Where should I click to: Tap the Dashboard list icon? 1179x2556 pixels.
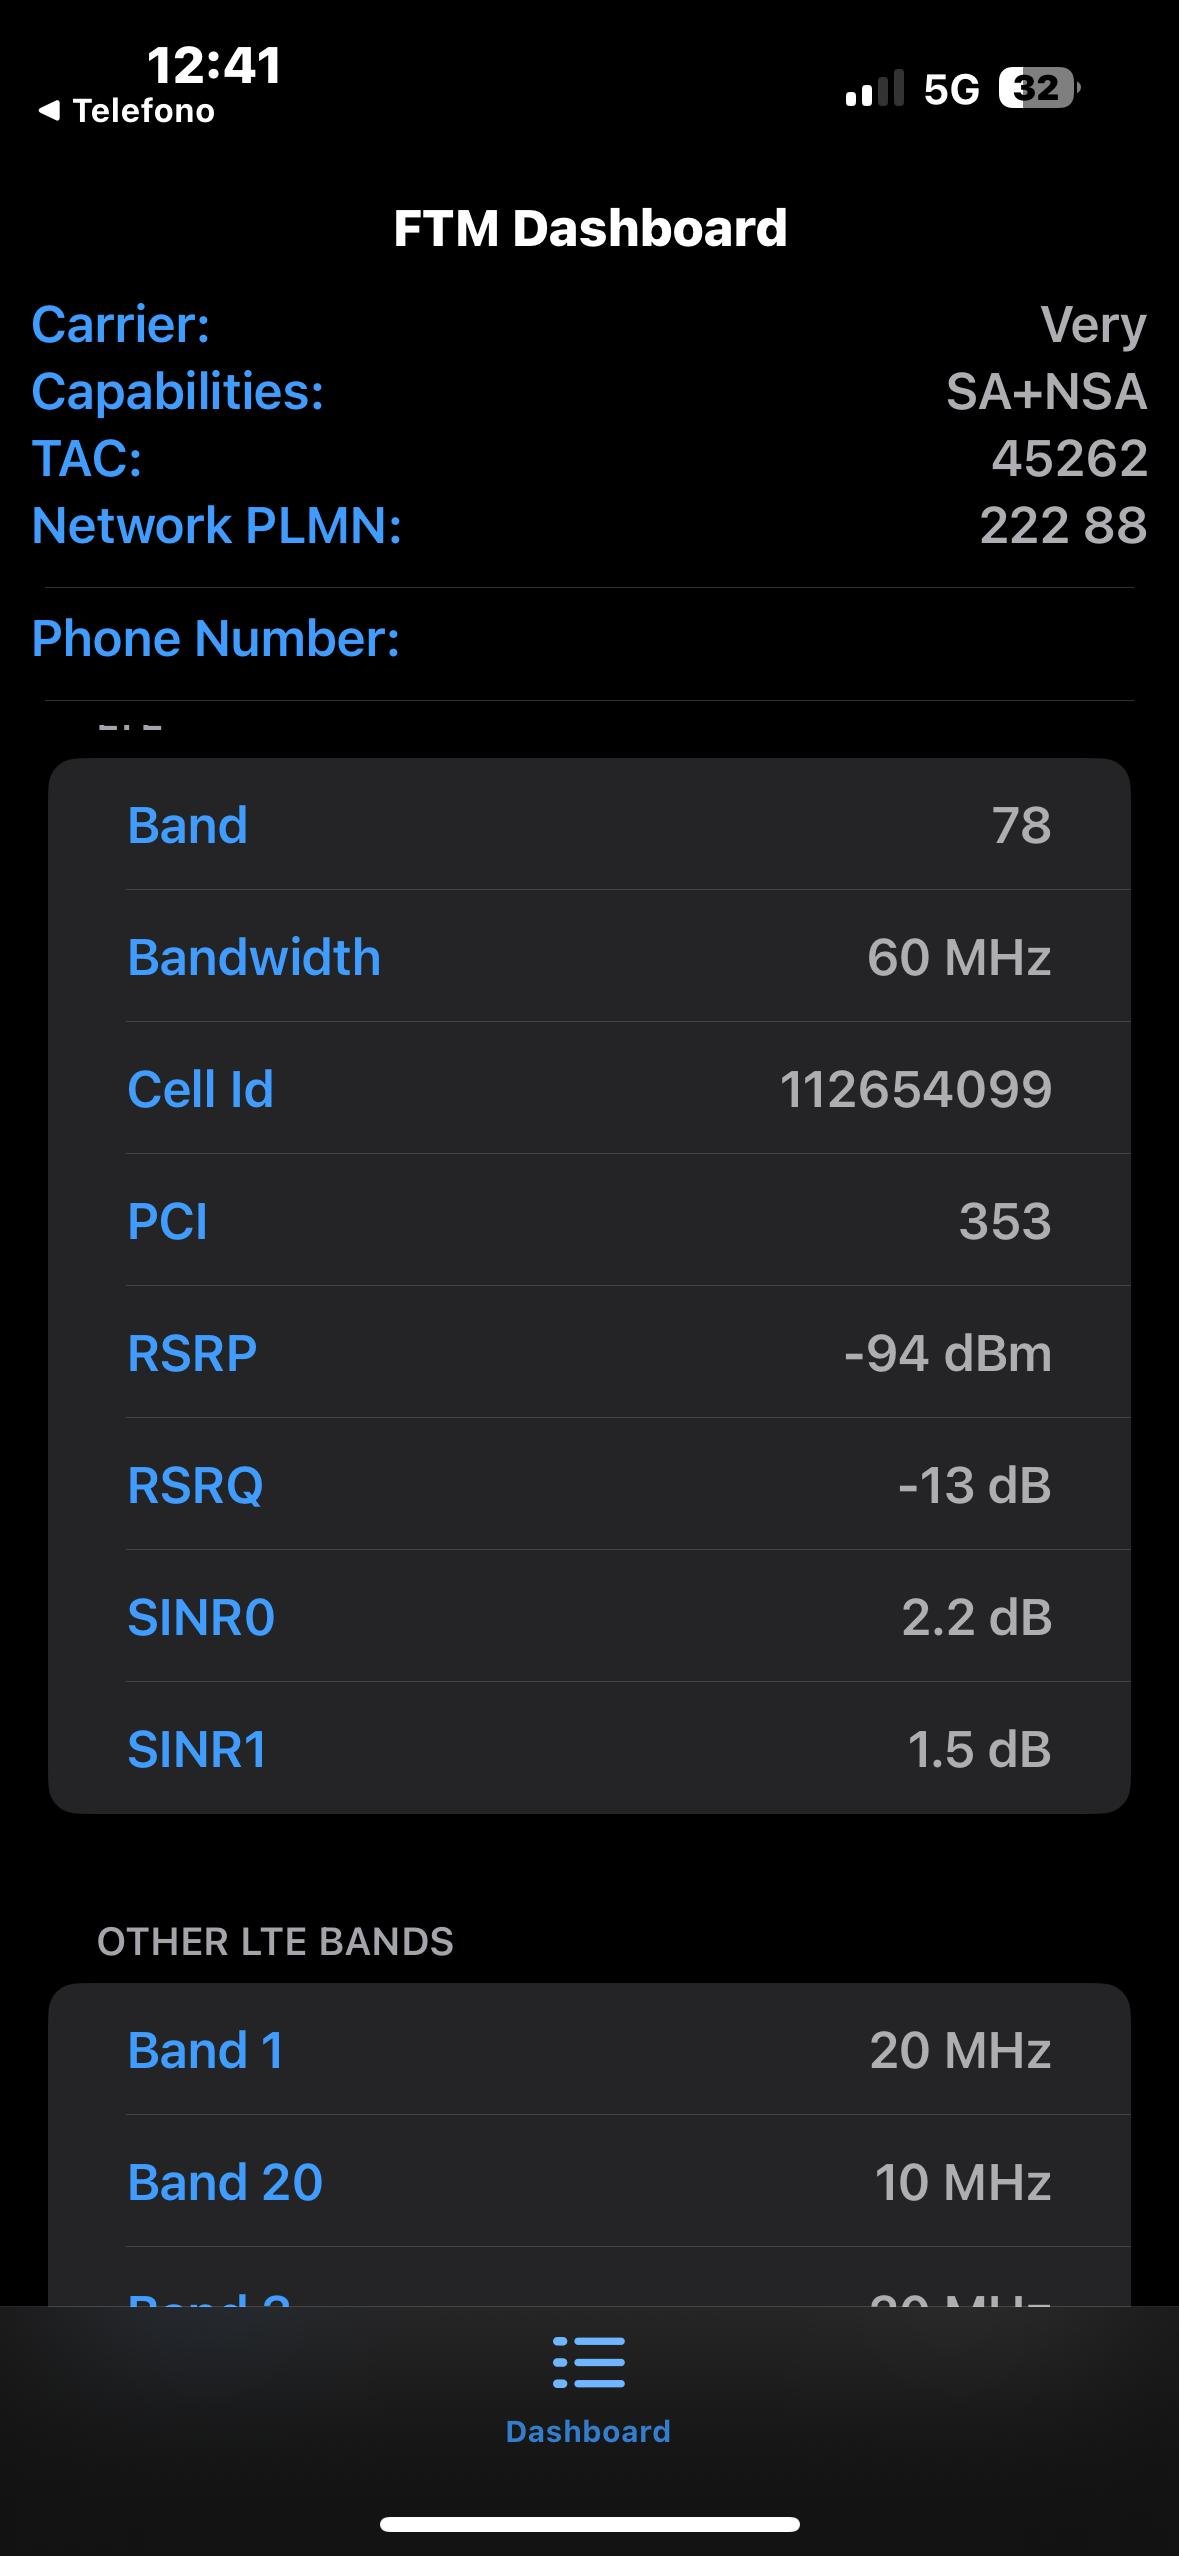click(588, 2362)
